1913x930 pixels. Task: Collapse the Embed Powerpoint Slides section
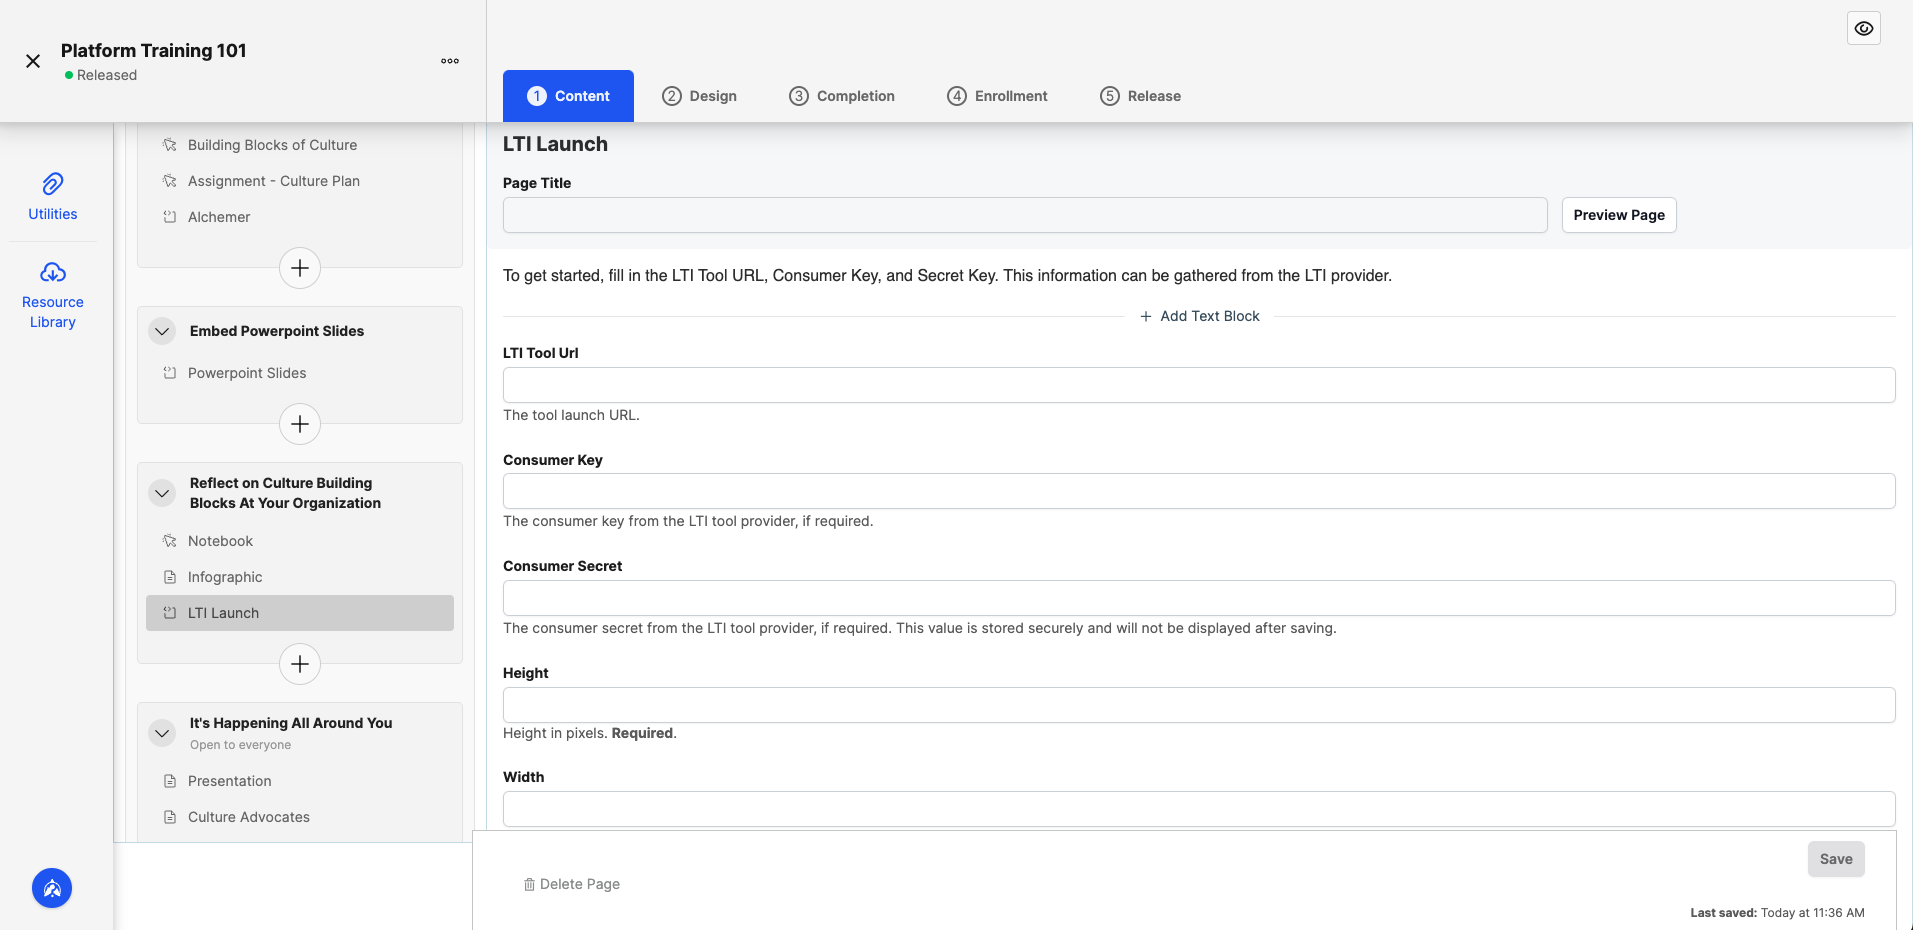click(x=162, y=331)
